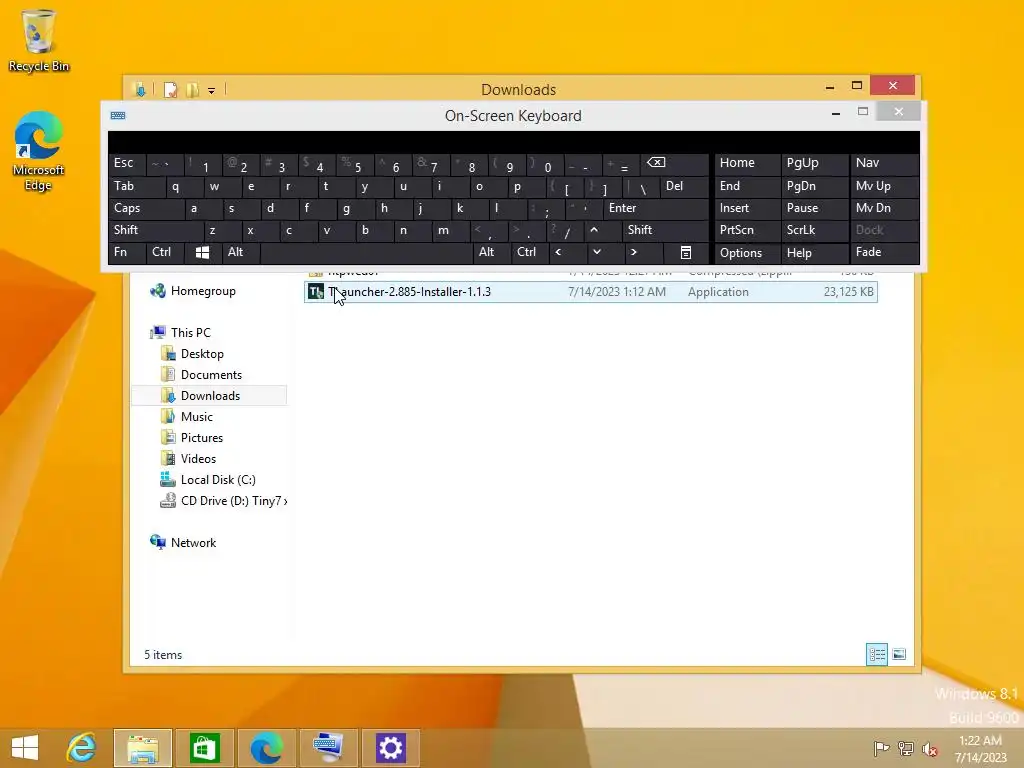Open the Microsoft Edge desktop shortcut
The image size is (1024, 768).
(39, 152)
